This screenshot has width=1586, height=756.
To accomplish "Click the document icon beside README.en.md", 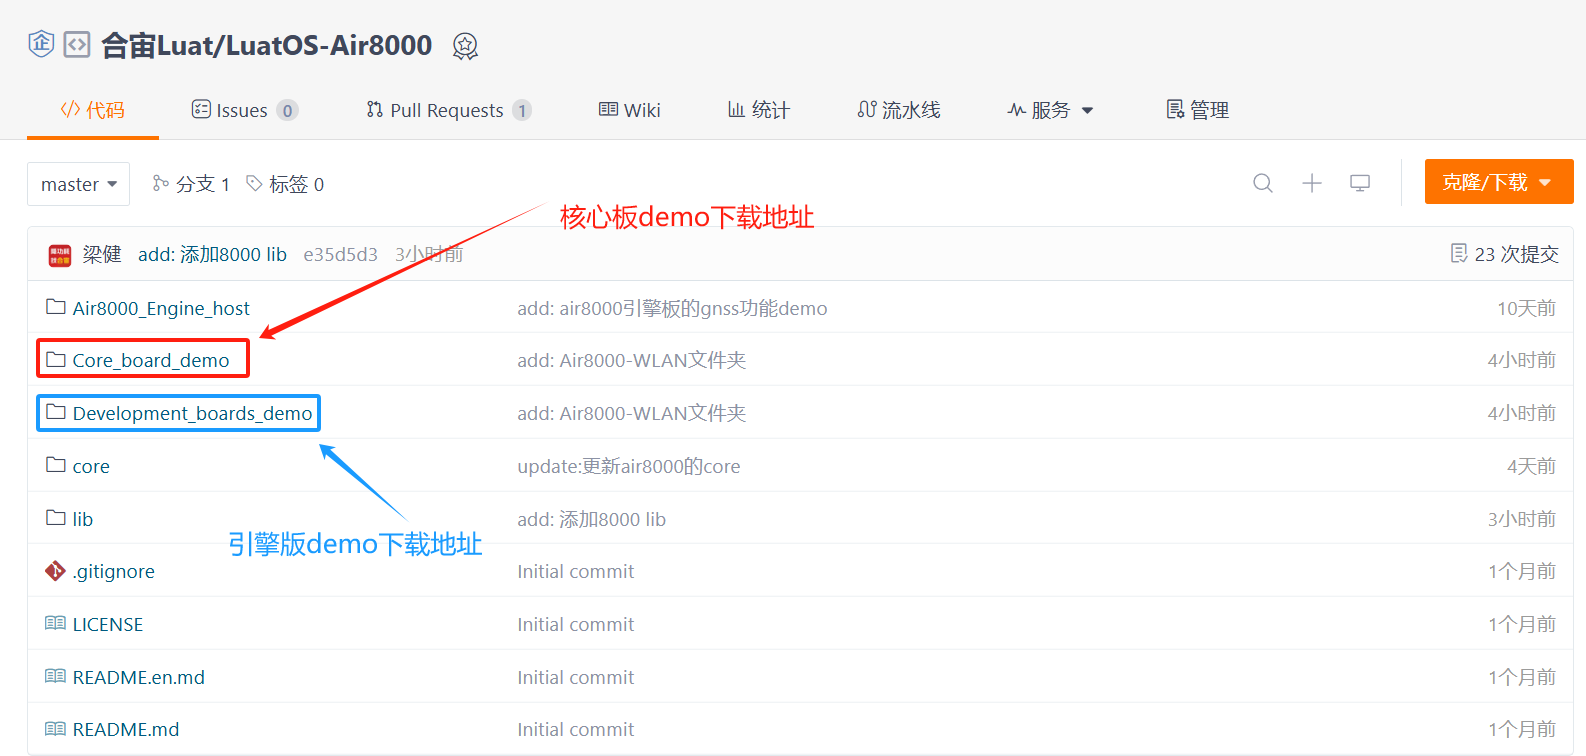I will [x=56, y=676].
